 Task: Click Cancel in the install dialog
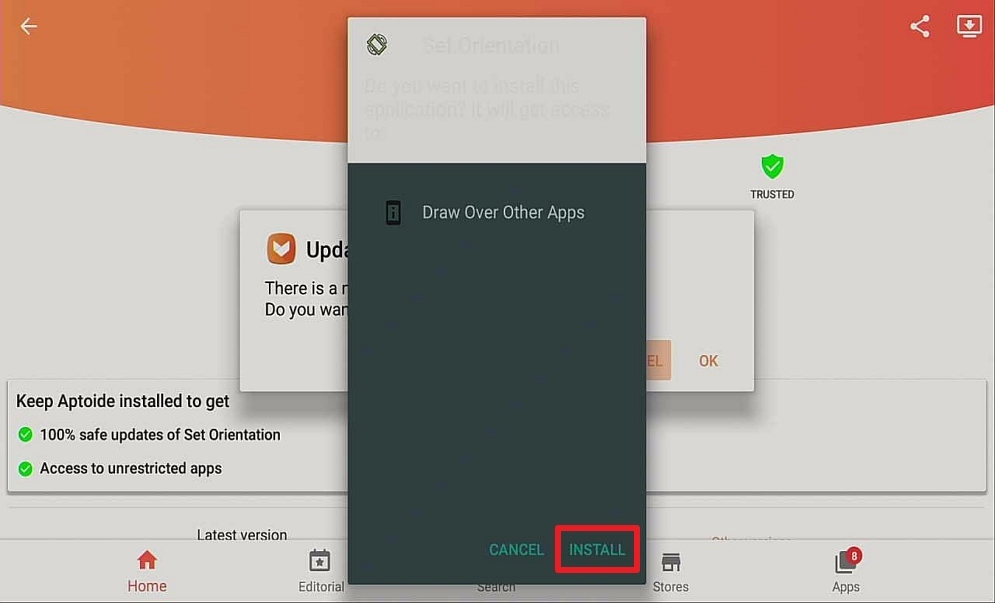coord(516,549)
